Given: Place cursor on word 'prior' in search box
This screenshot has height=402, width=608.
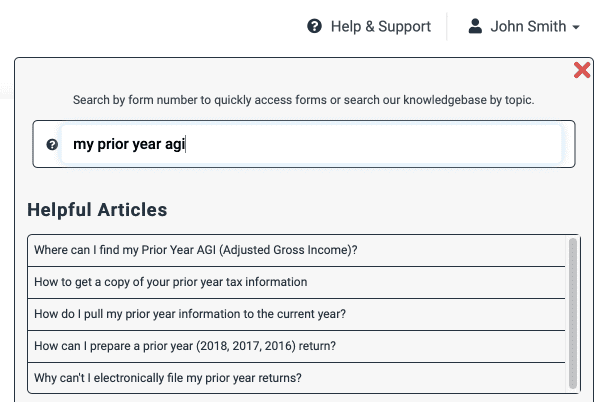Looking at the screenshot, I should pos(113,144).
